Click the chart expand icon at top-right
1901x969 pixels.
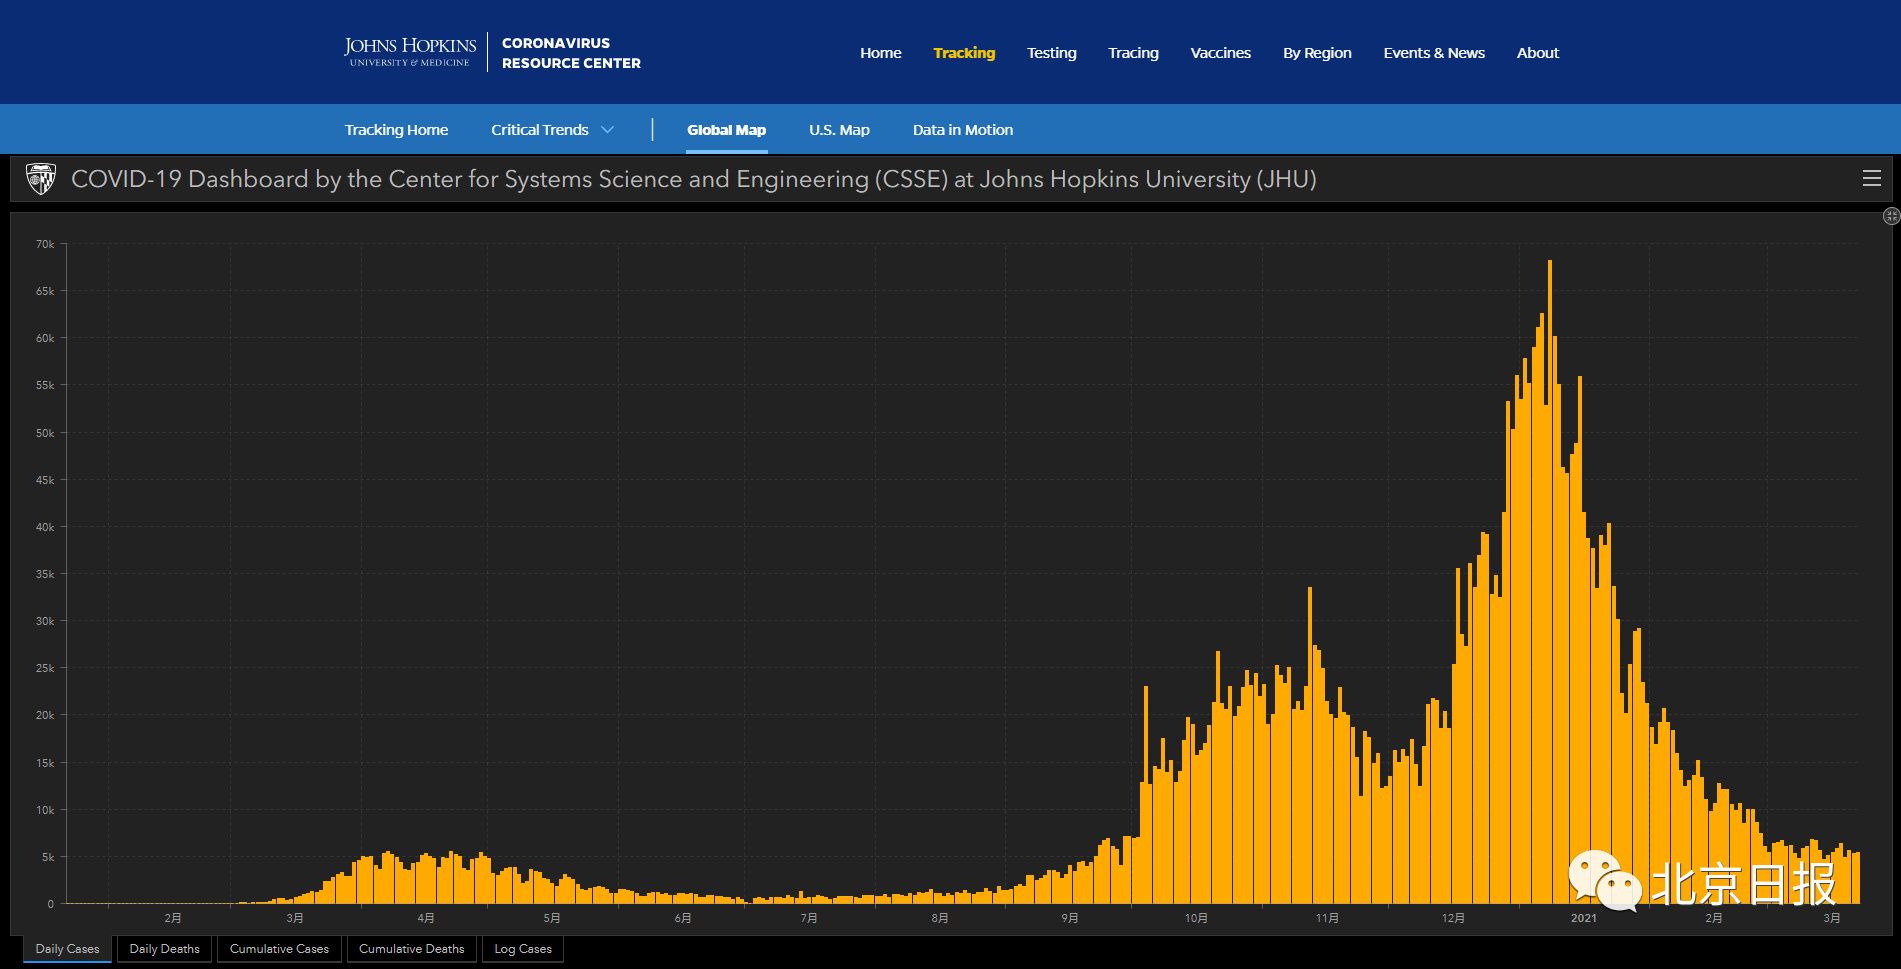click(x=1890, y=216)
